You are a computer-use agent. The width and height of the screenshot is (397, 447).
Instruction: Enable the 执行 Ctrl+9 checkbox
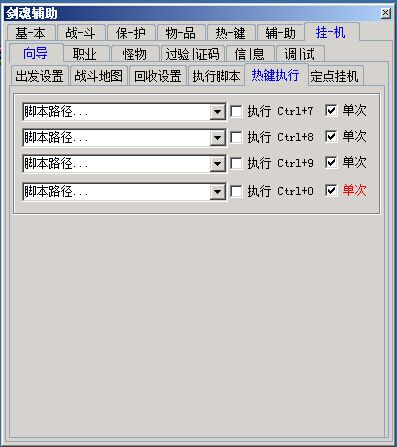click(236, 163)
